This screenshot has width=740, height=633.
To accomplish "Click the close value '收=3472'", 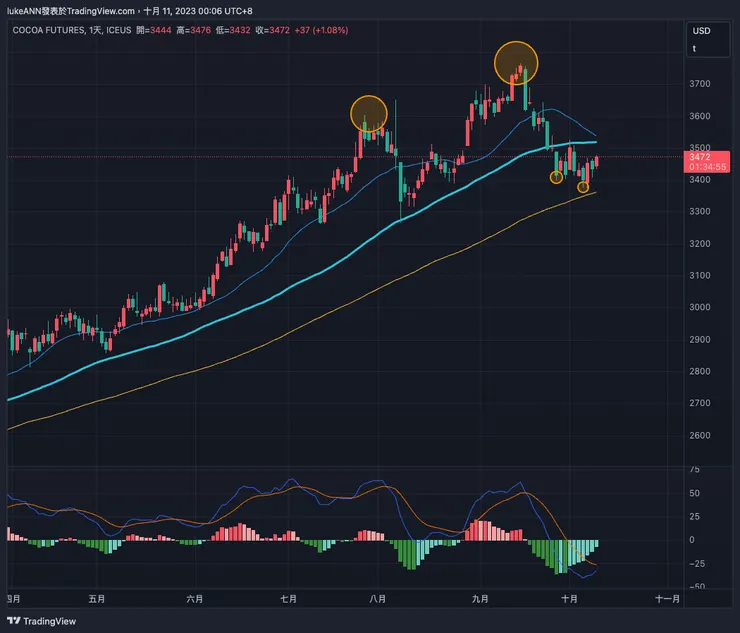I will pyautogui.click(x=272, y=30).
